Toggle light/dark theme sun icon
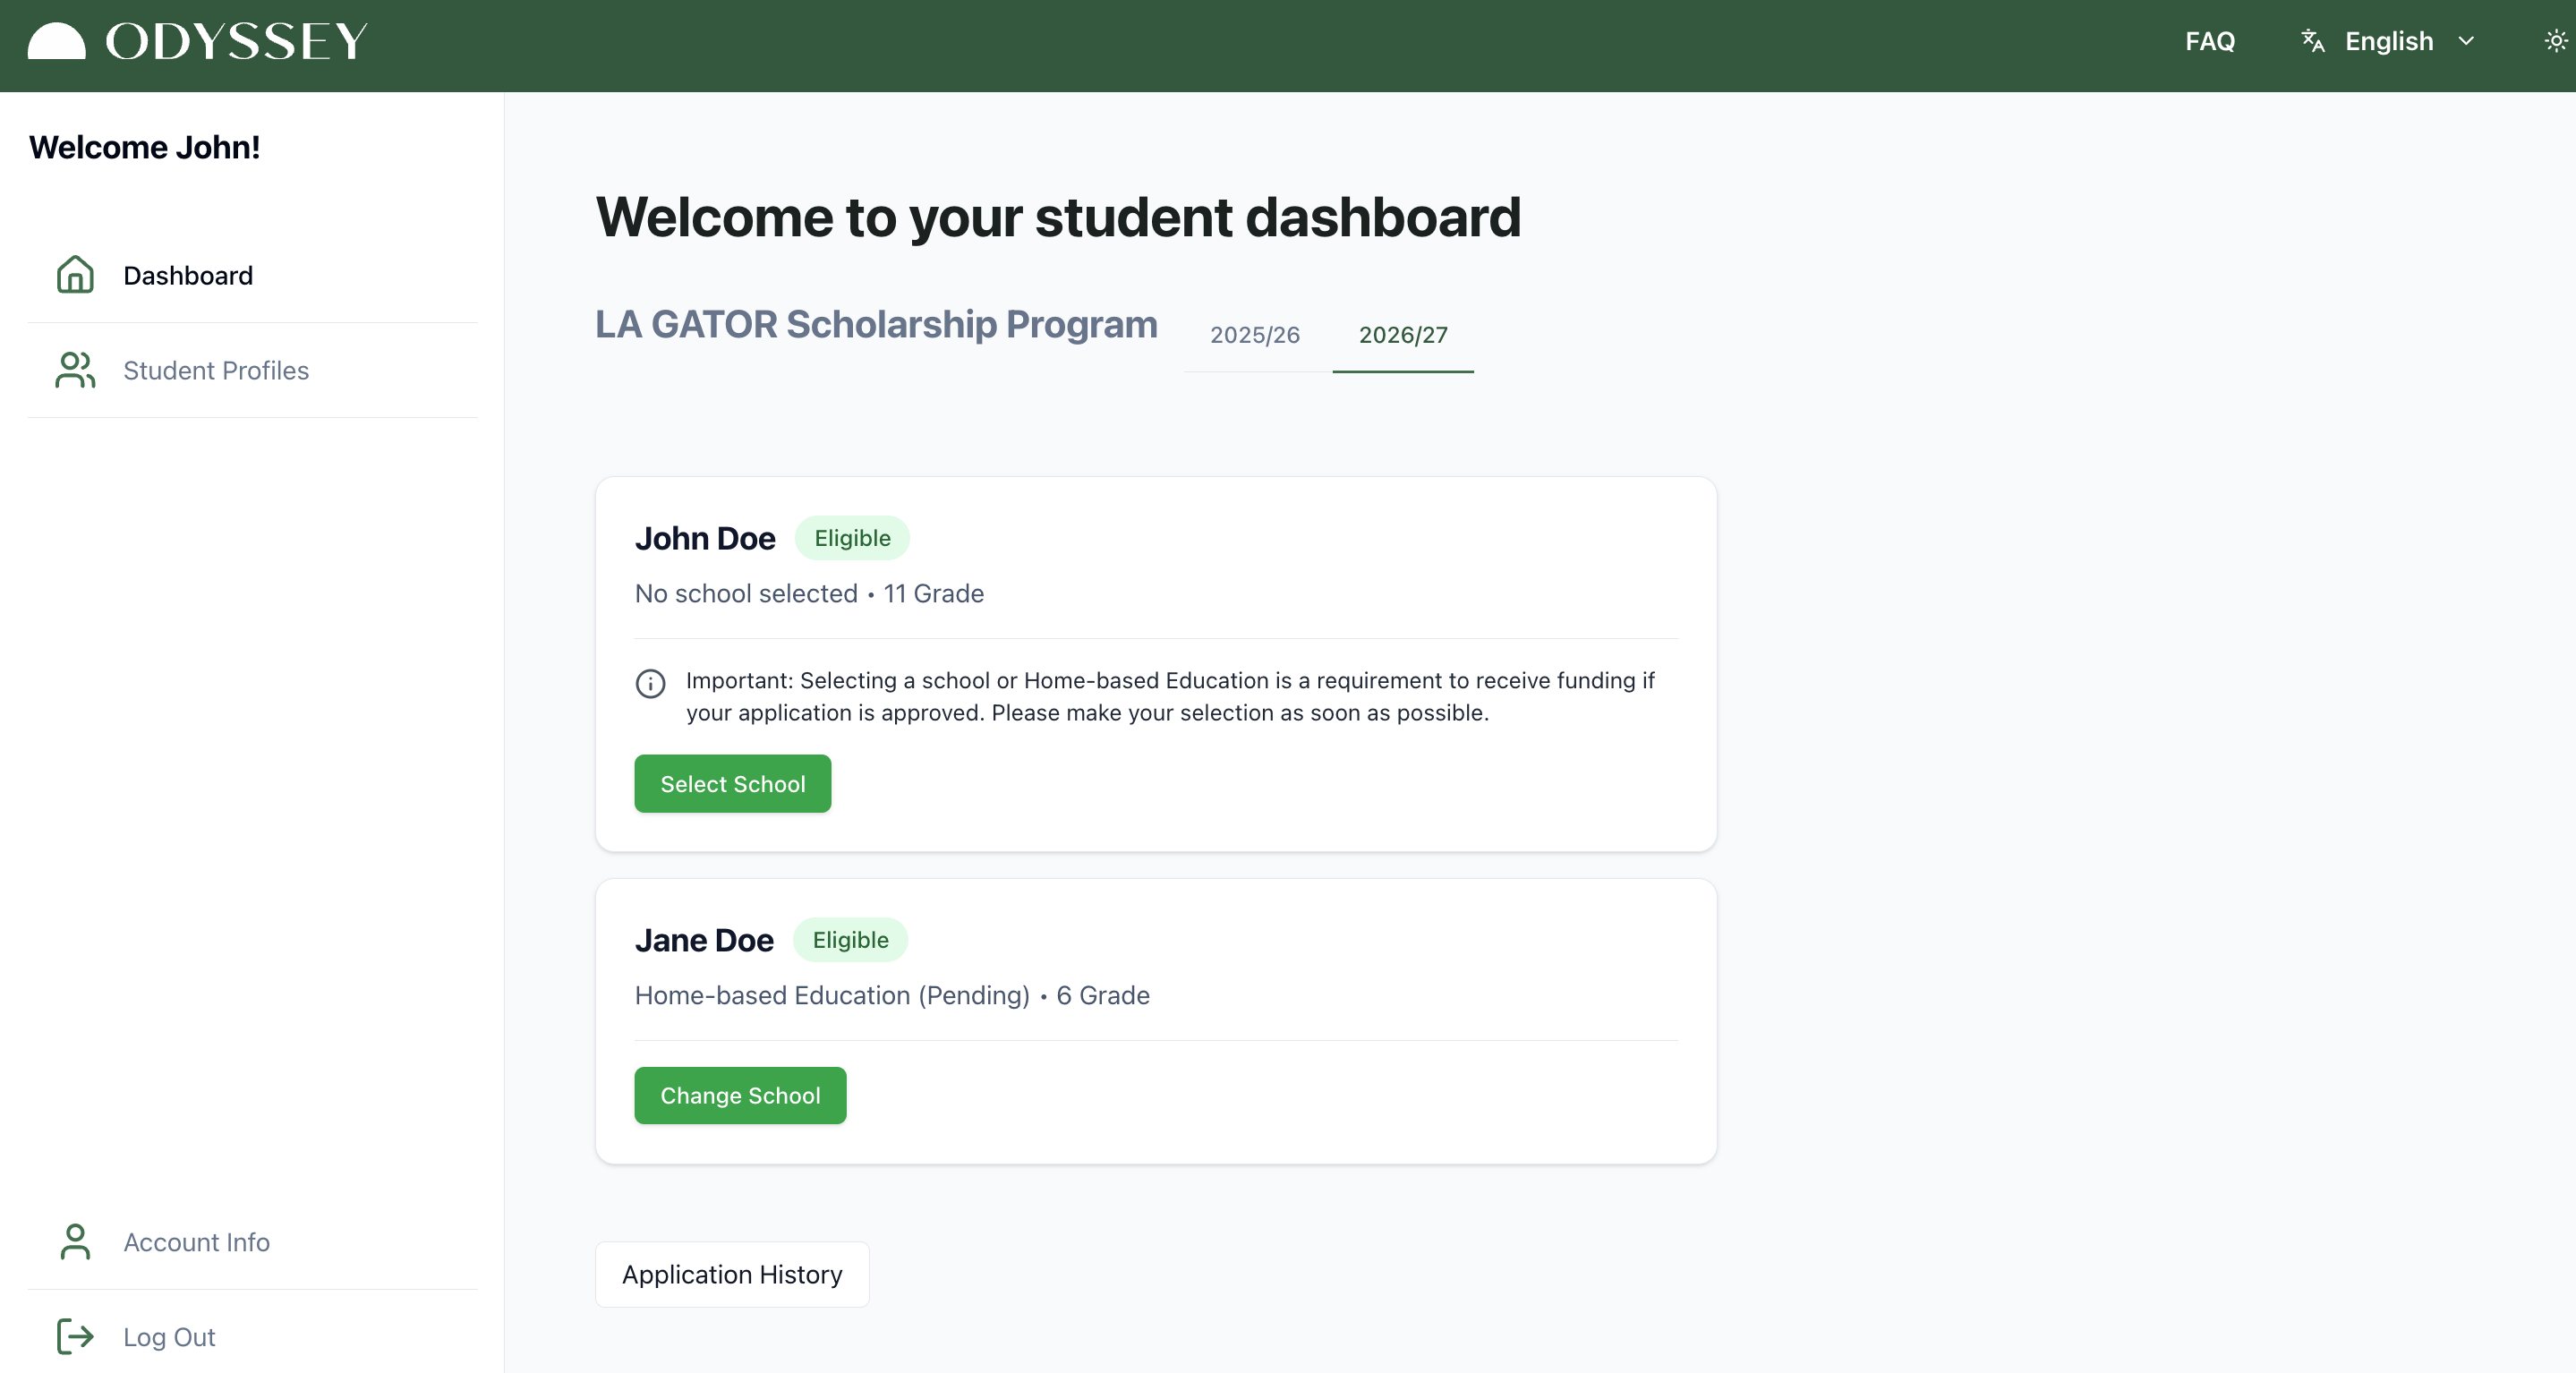The image size is (2576, 1373). coord(2555,41)
